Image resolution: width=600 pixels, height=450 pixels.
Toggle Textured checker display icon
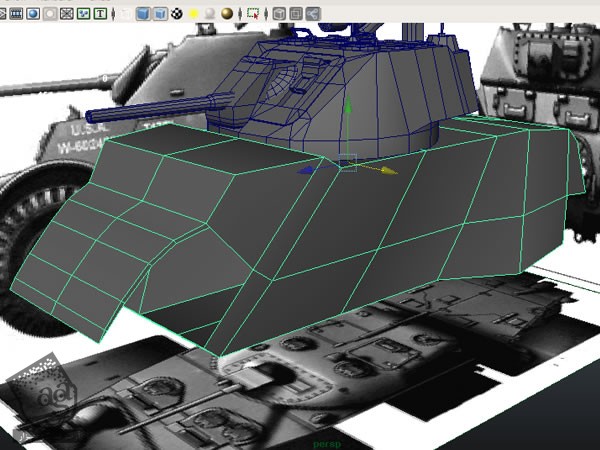(177, 14)
